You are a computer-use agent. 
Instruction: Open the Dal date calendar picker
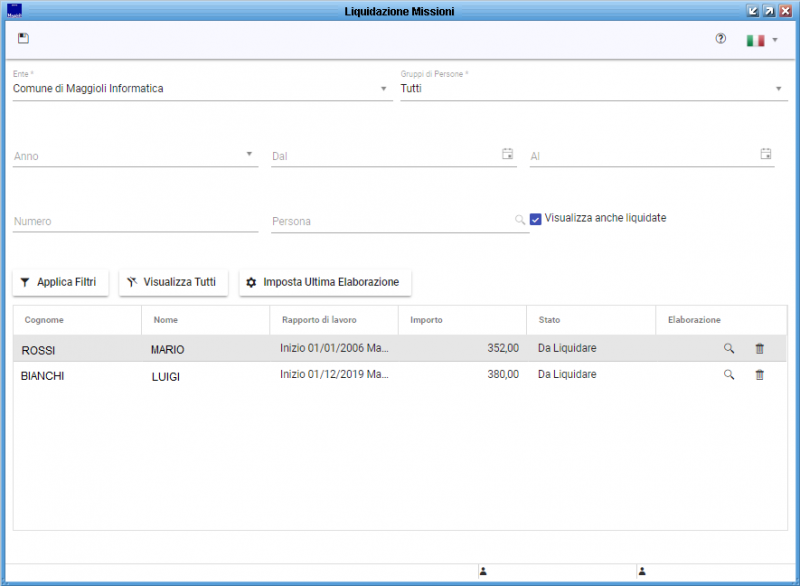(507, 154)
